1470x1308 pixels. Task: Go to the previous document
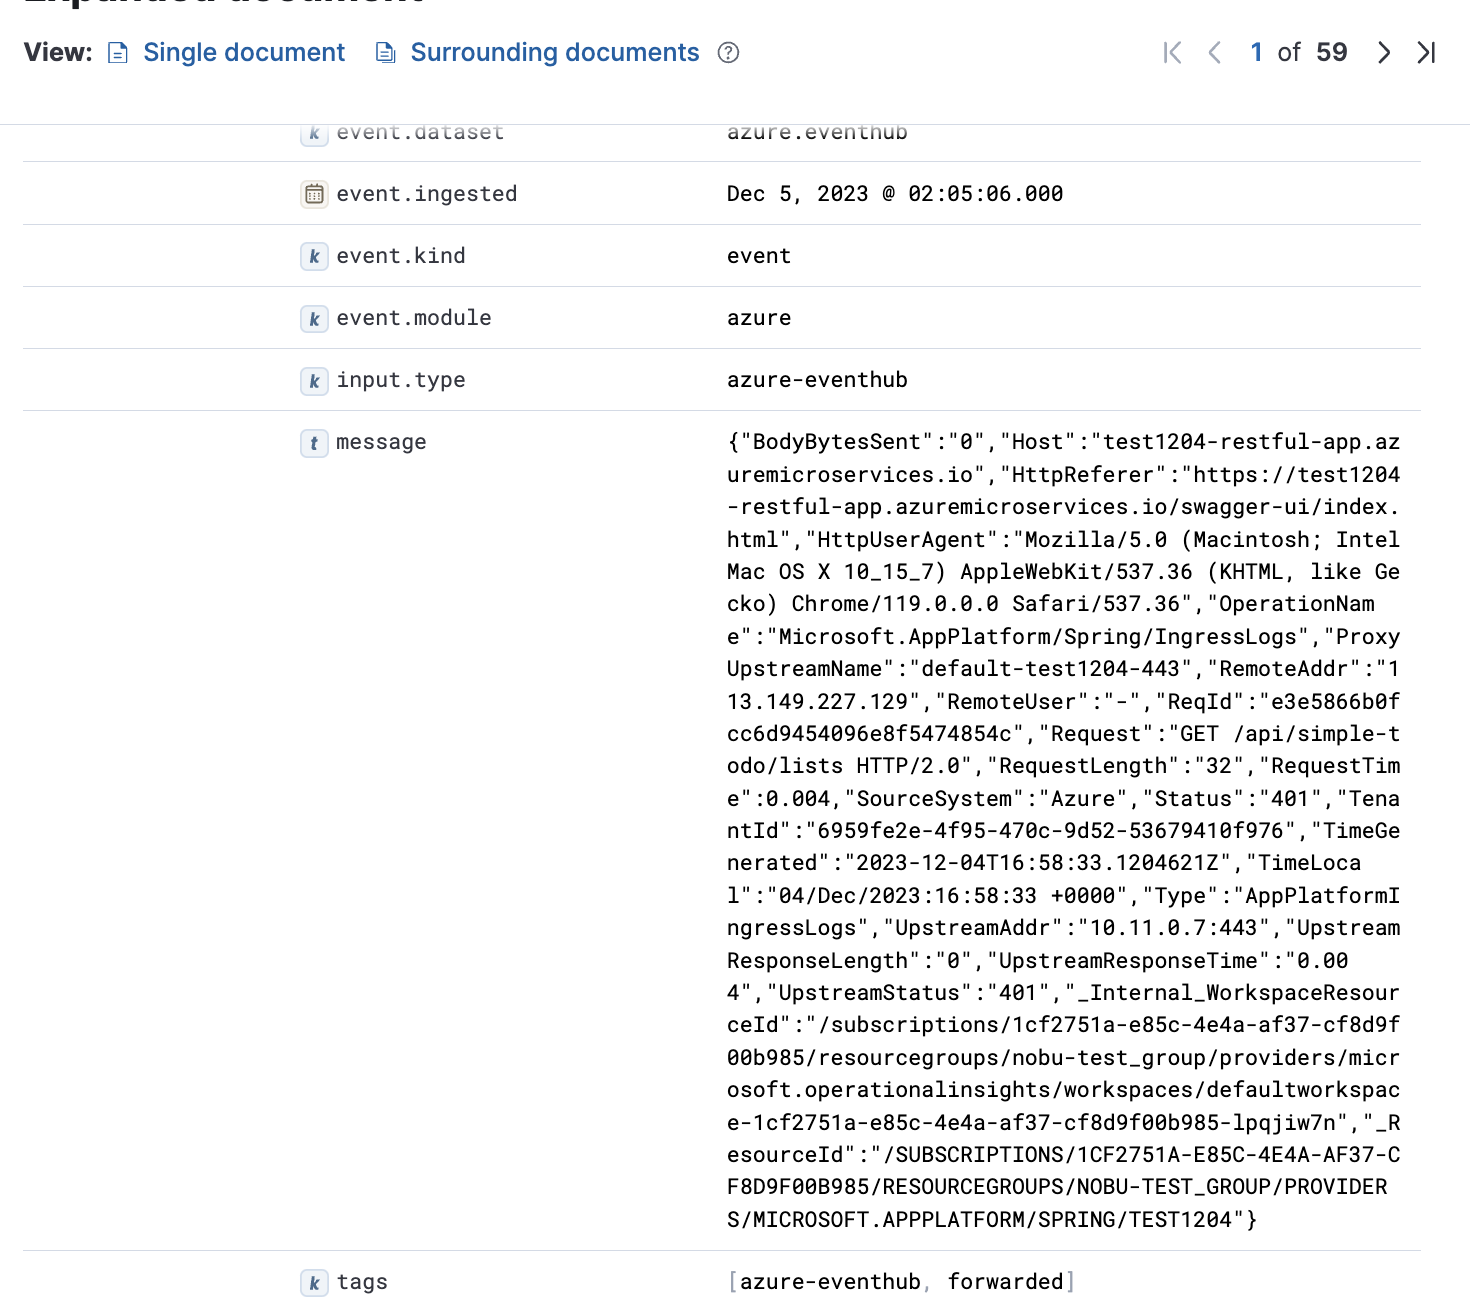1215,53
